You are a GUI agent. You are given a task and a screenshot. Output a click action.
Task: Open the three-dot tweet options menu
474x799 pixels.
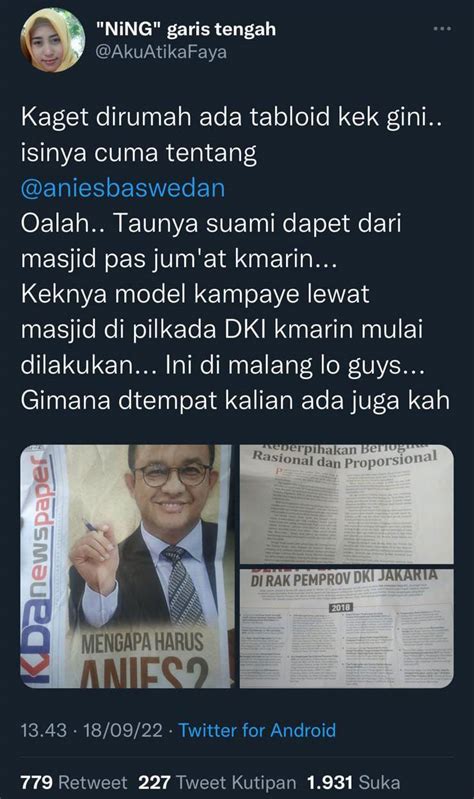(x=442, y=29)
